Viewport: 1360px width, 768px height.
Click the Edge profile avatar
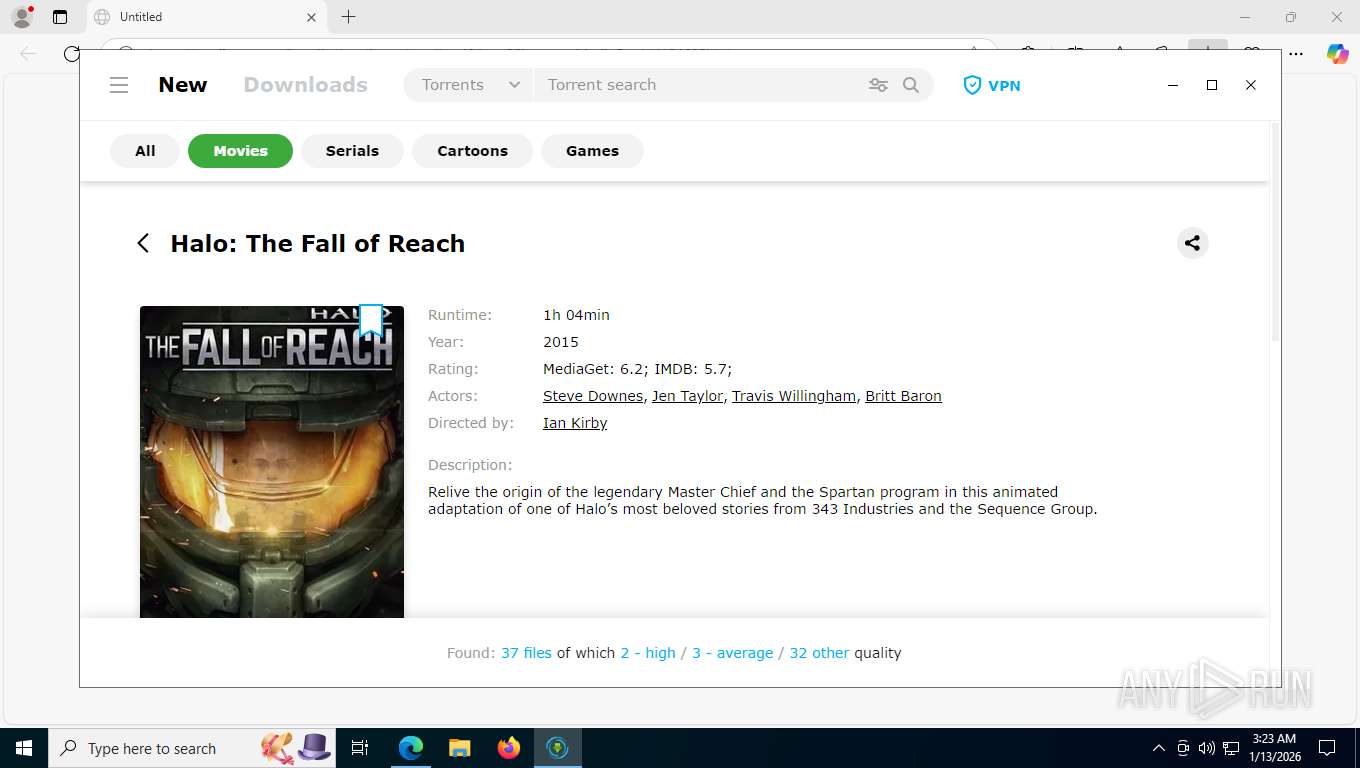click(x=22, y=17)
